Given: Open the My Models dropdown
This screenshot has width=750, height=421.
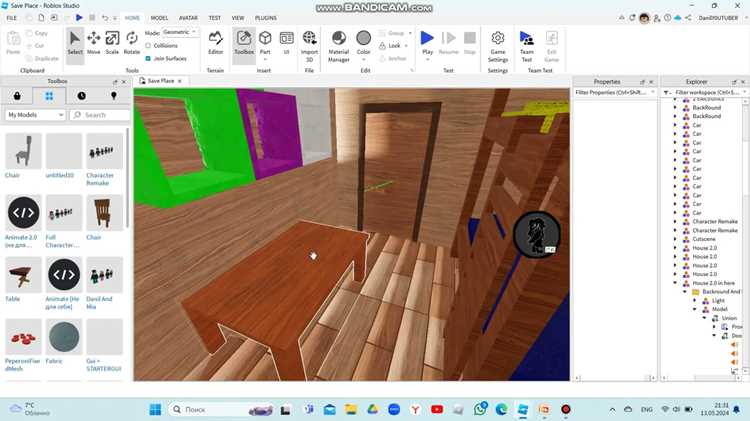Looking at the screenshot, I should point(35,115).
